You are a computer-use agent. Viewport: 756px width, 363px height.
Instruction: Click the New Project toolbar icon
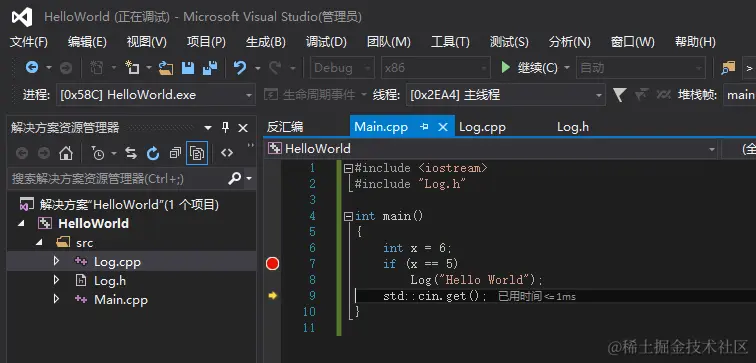point(132,67)
